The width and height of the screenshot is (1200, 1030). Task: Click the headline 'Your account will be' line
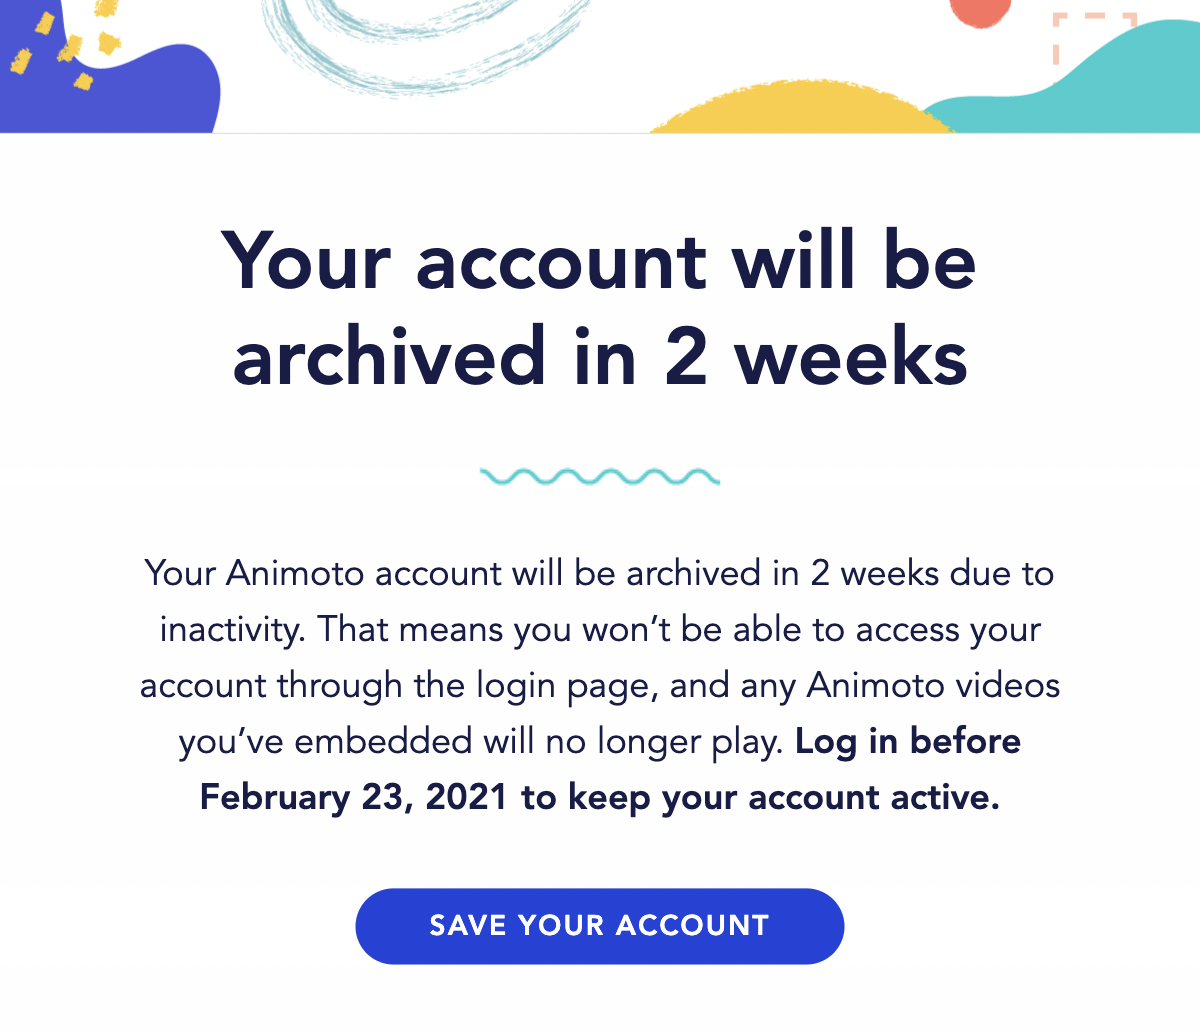600,262
